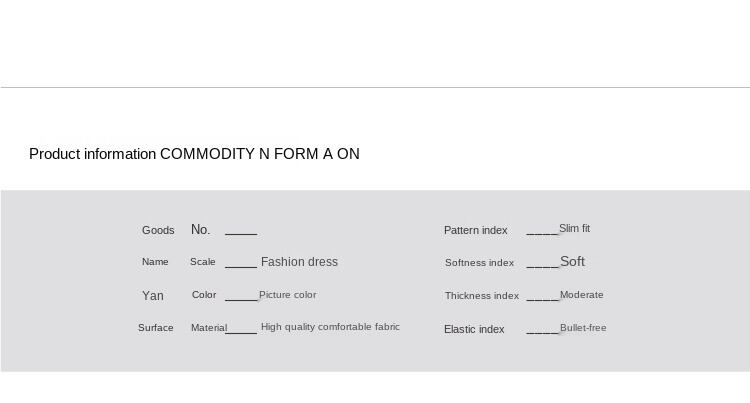Click the Pattern index label
The height and width of the screenshot is (403, 750).
tap(476, 231)
